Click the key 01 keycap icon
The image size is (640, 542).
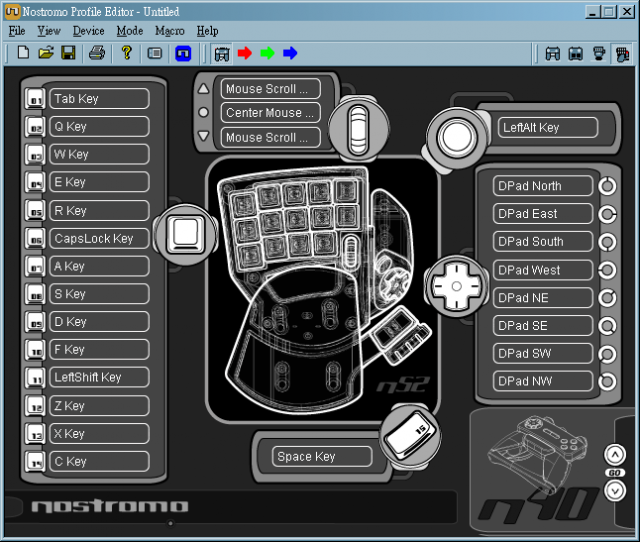[35, 99]
